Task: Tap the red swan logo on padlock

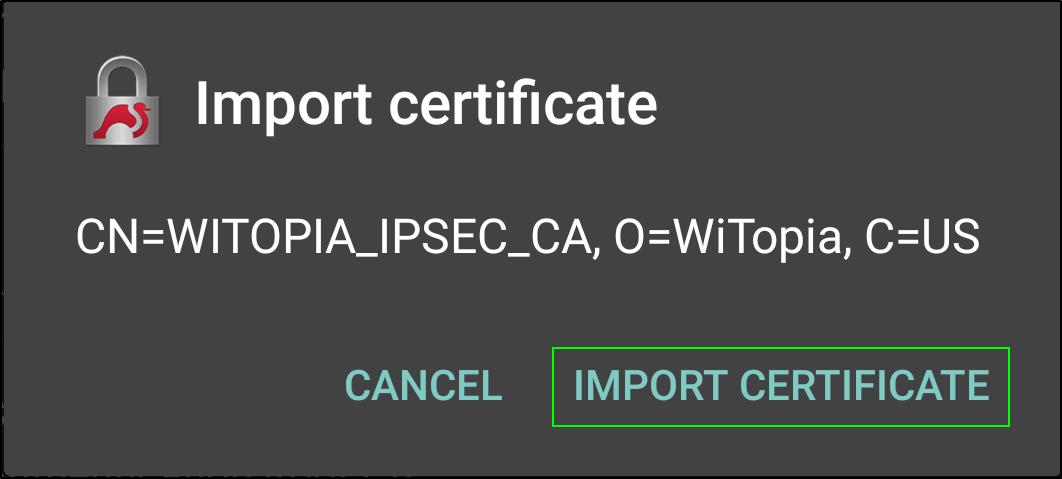Action: coord(122,120)
